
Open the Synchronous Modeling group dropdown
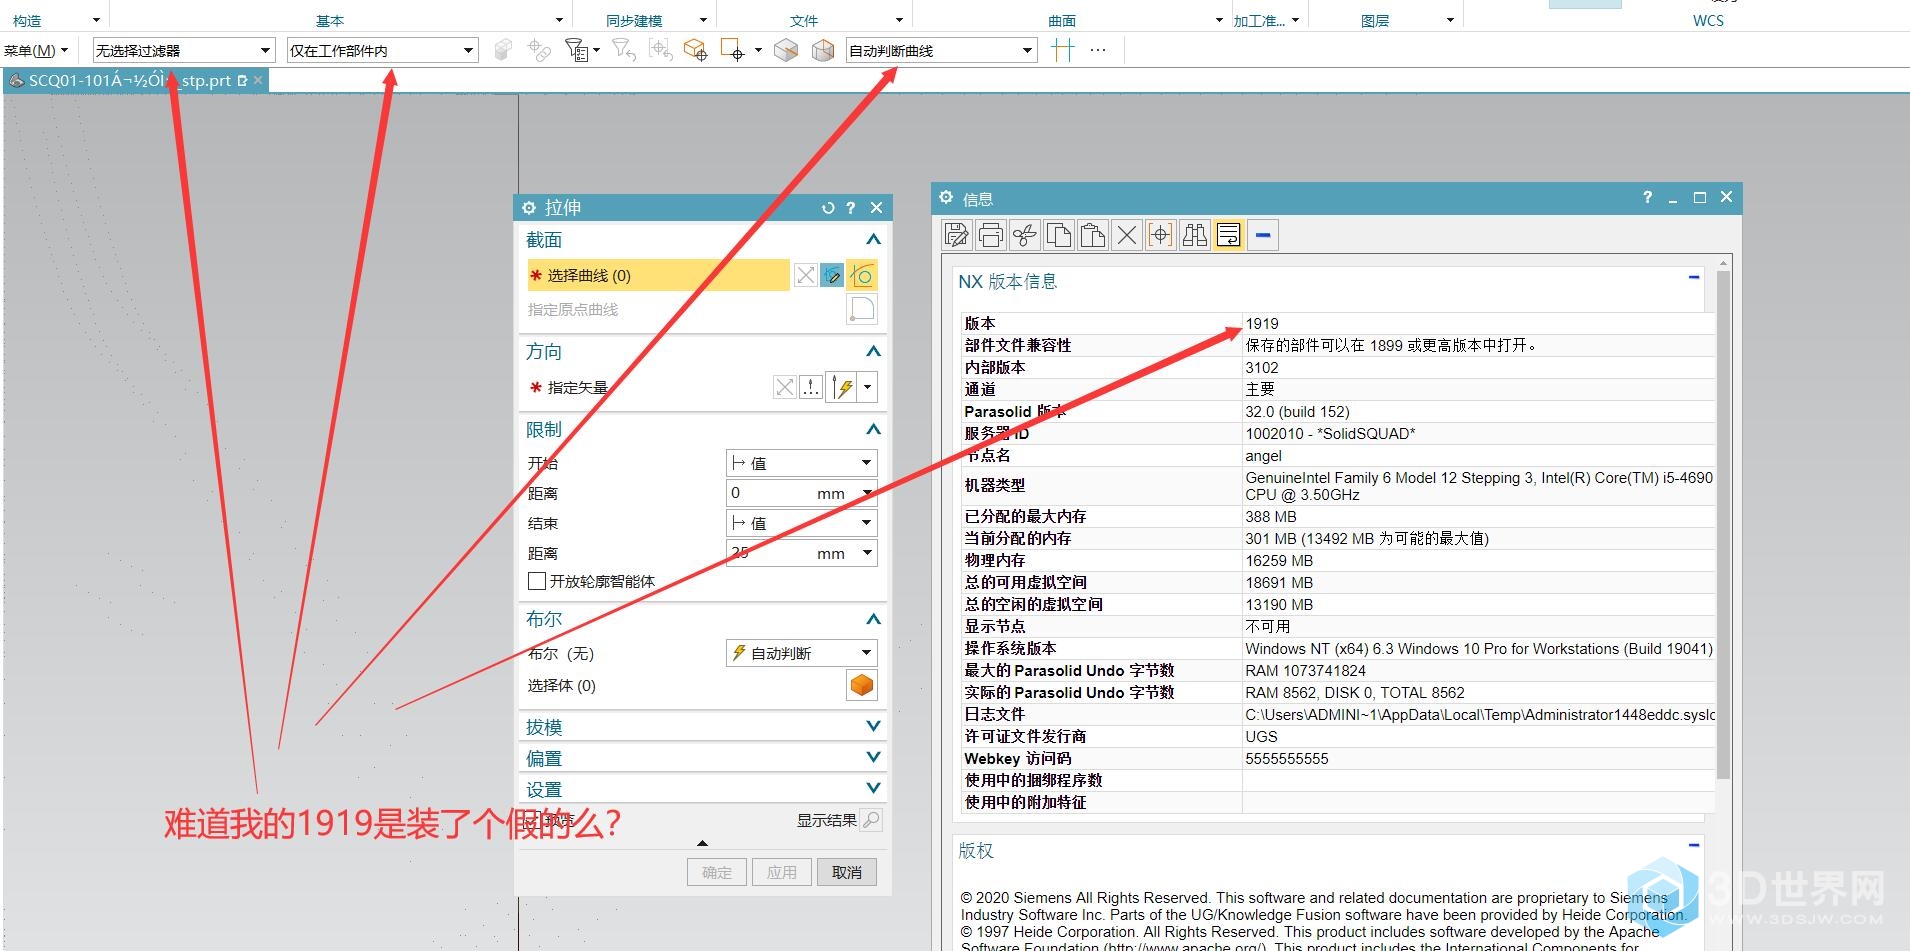pyautogui.click(x=703, y=20)
